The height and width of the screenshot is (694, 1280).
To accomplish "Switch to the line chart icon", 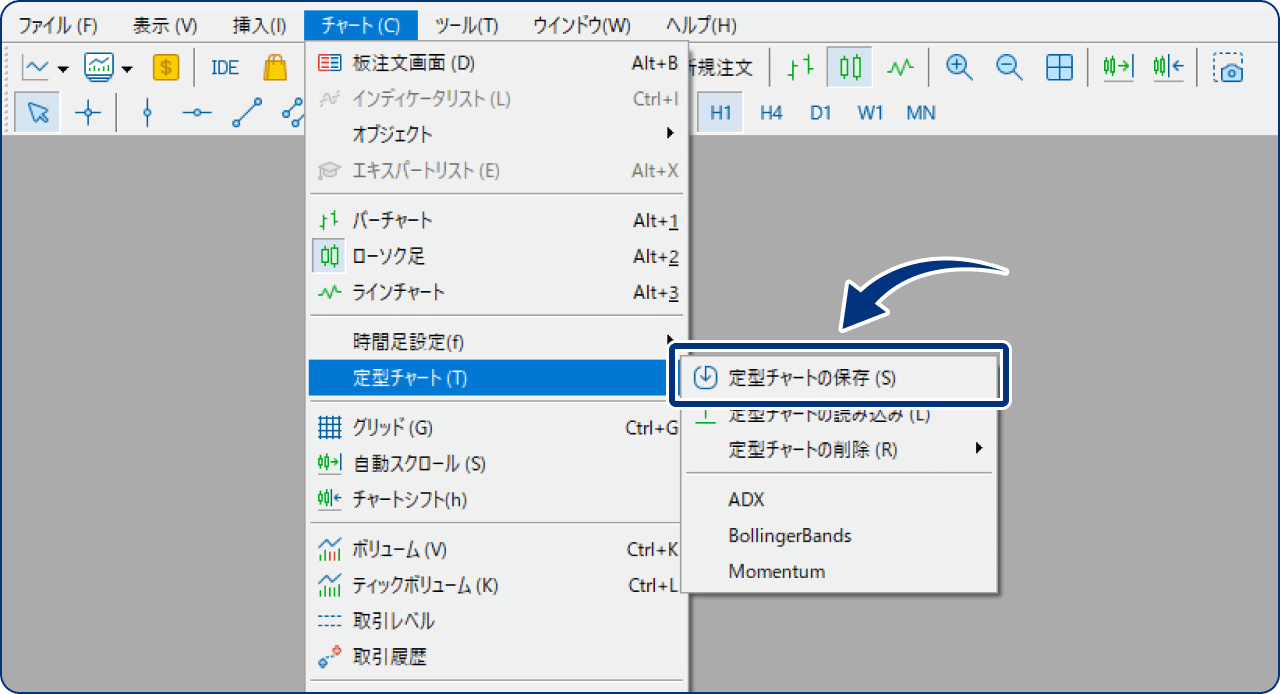I will point(898,67).
